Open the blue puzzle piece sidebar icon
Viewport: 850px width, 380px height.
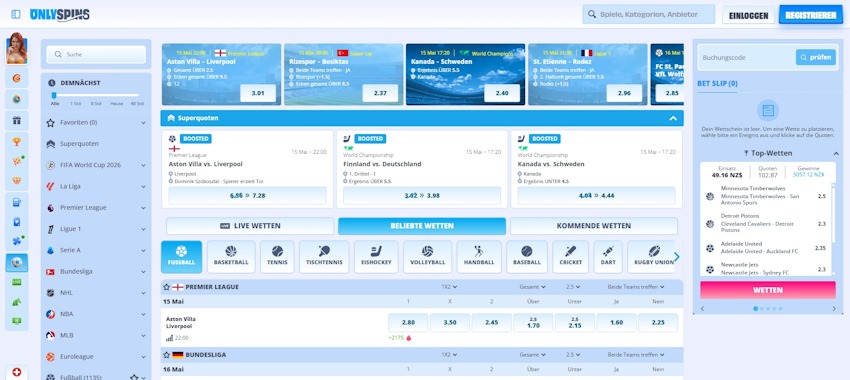(17, 241)
